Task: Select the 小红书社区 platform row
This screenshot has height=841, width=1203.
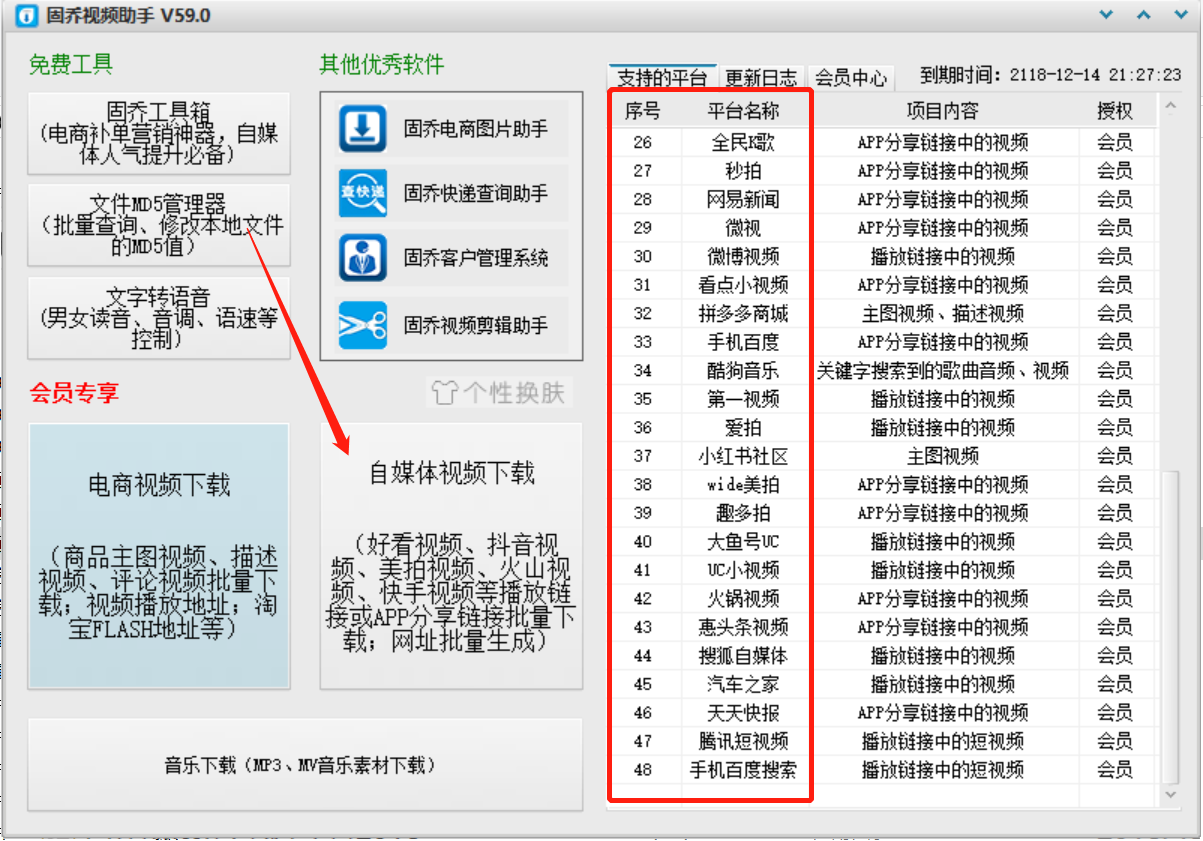Action: tap(883, 457)
